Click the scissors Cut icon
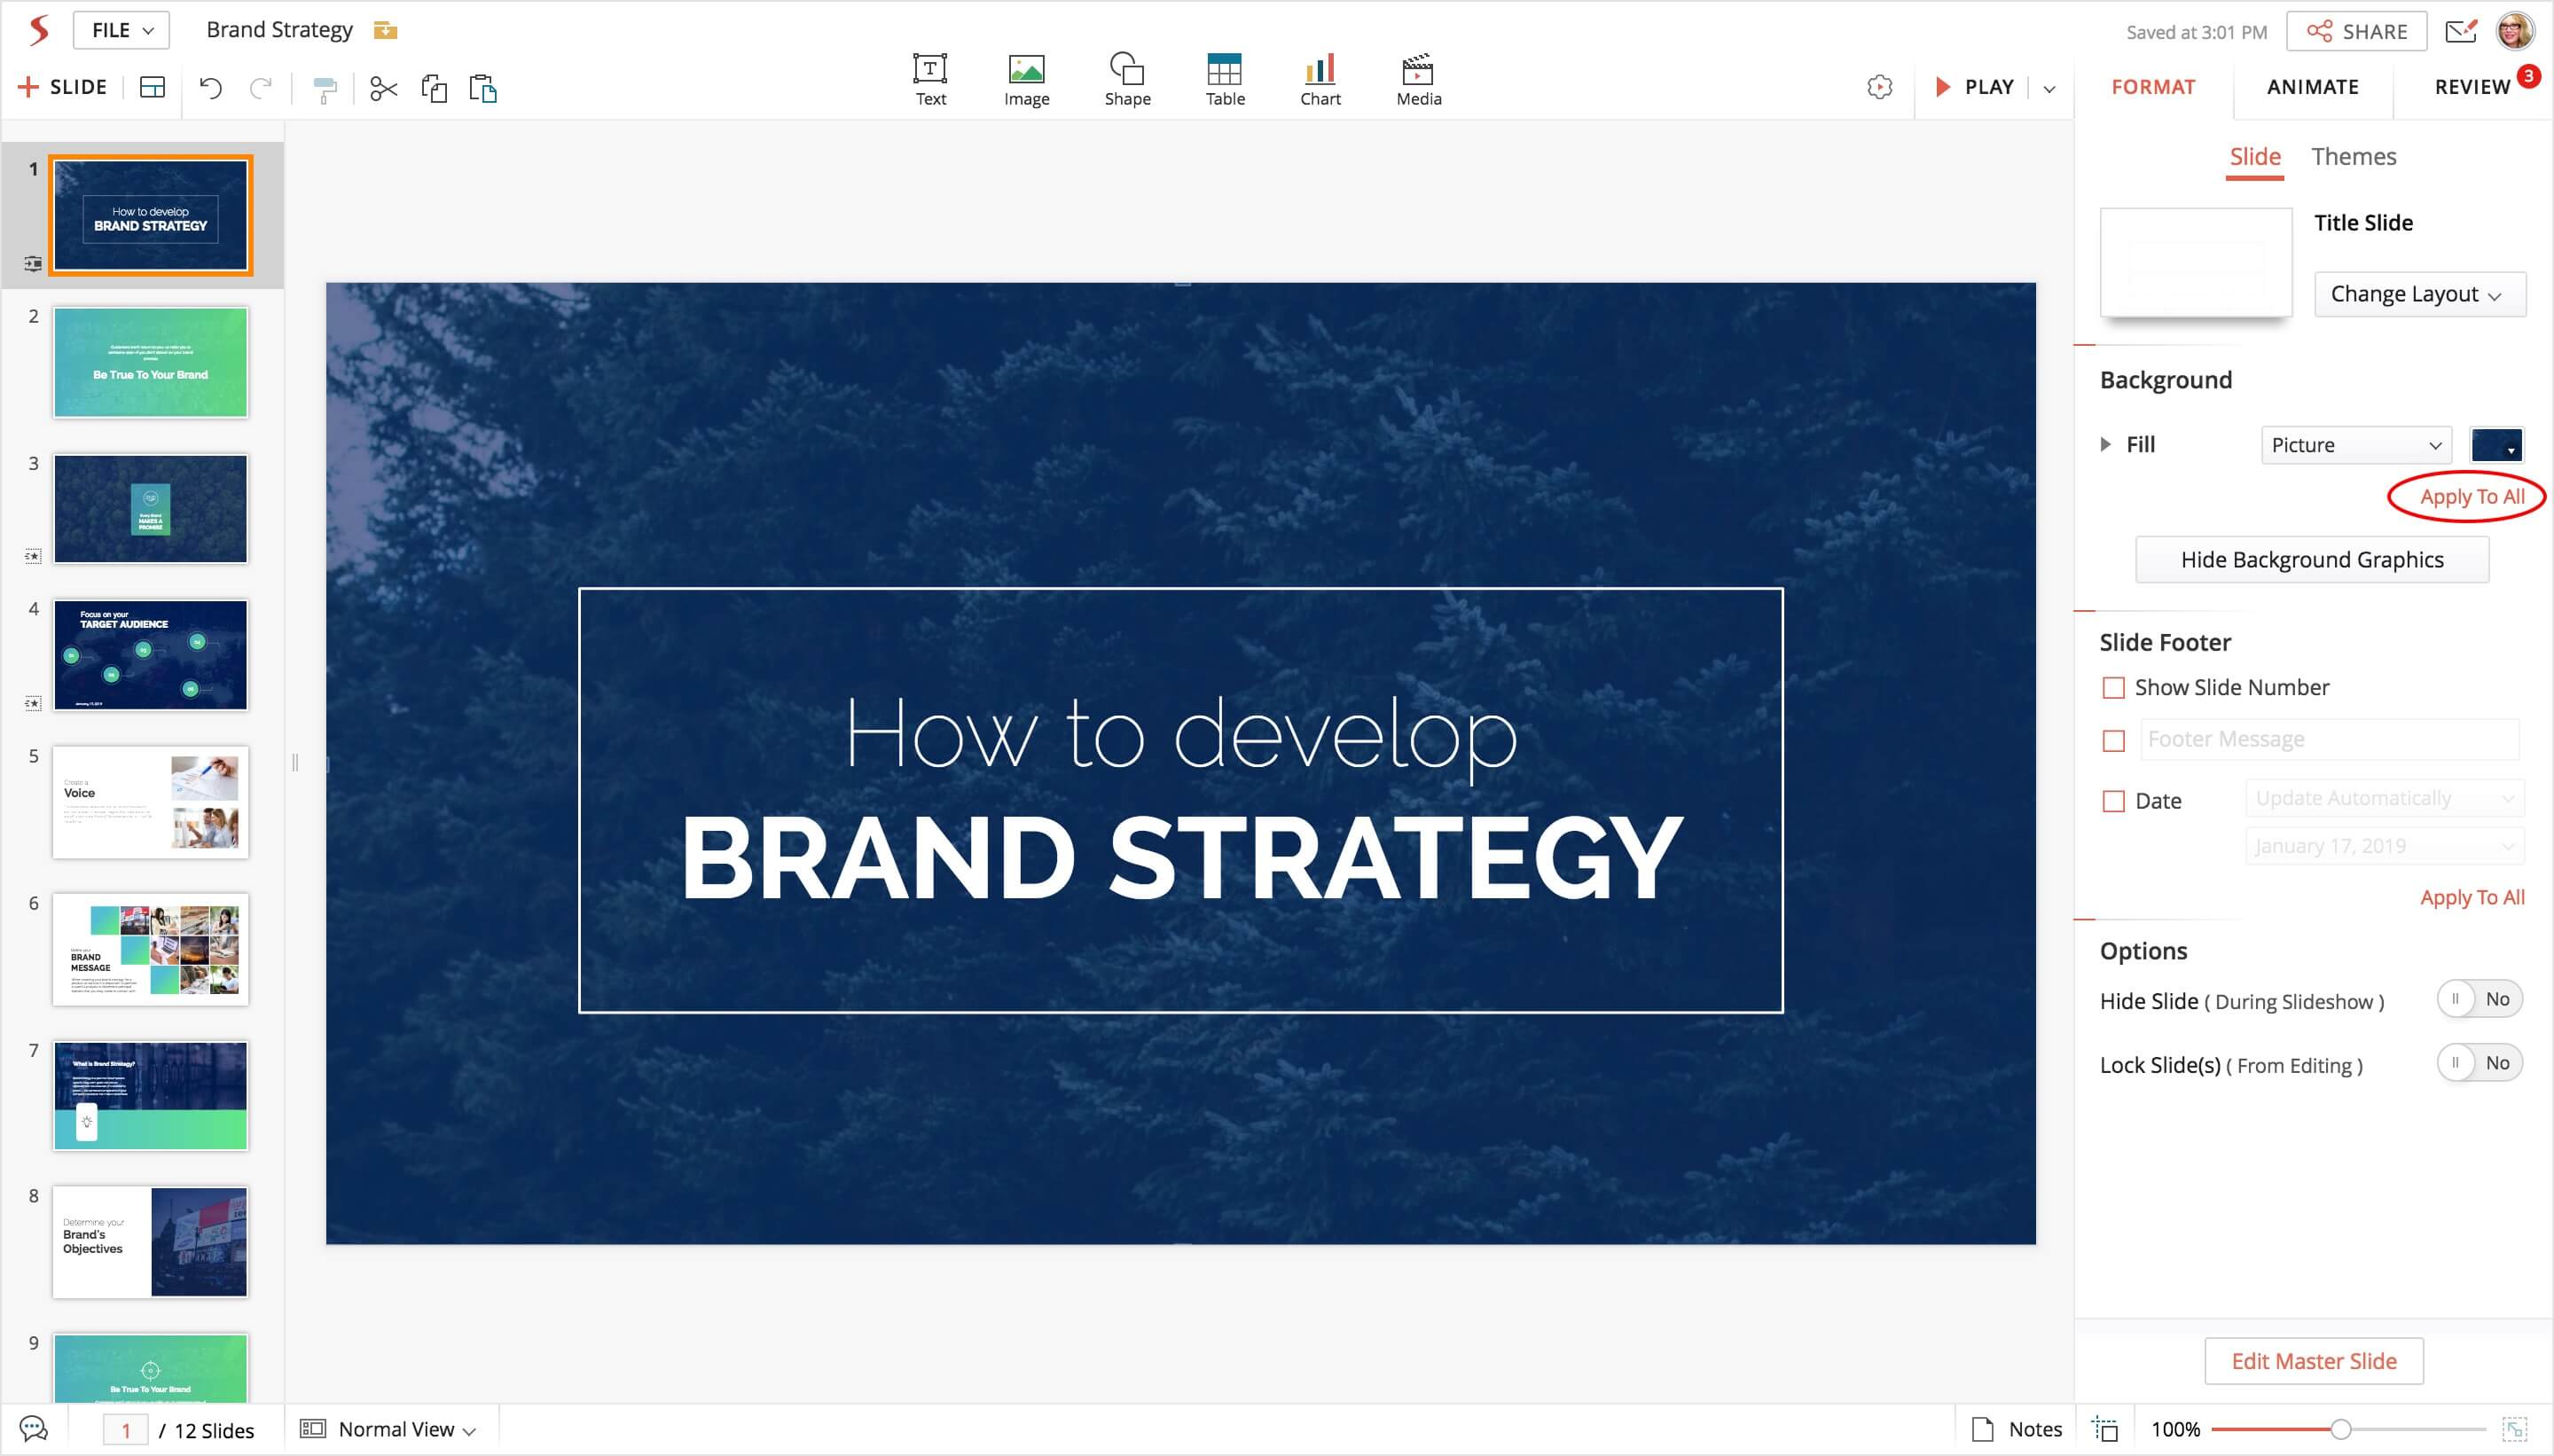 coord(383,89)
